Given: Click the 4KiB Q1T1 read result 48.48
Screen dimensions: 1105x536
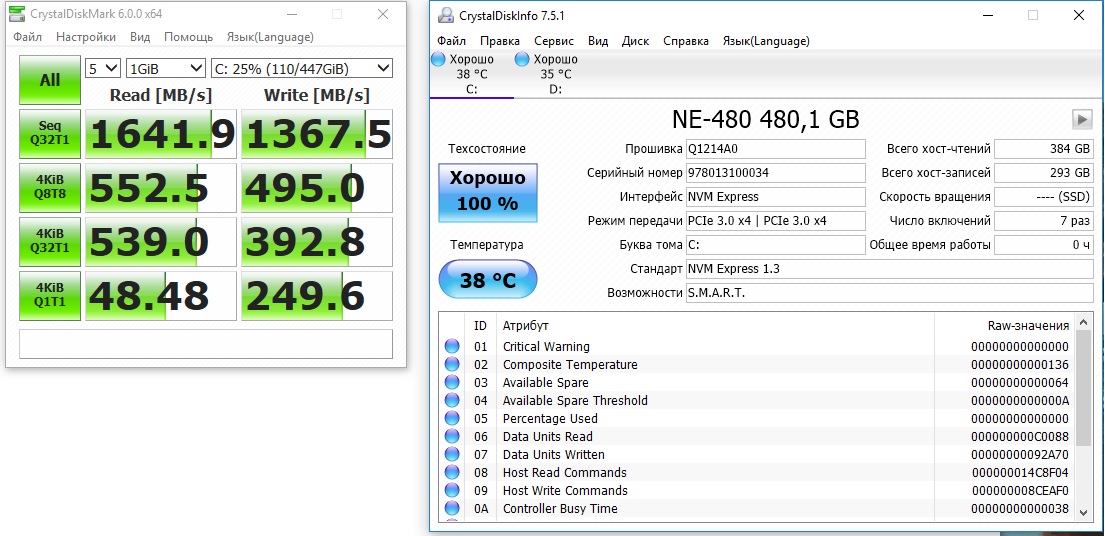Looking at the screenshot, I should click(161, 295).
